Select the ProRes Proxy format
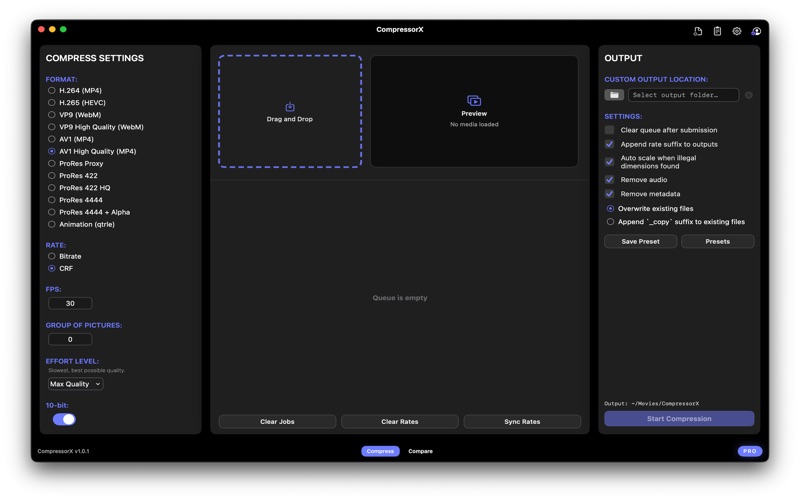Screen dimensions: 800x500 [76, 164]
